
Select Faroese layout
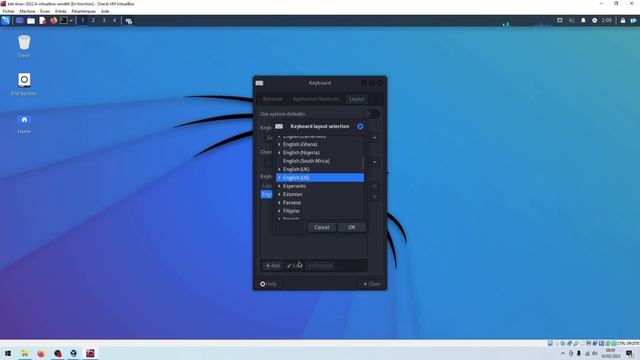[320, 202]
